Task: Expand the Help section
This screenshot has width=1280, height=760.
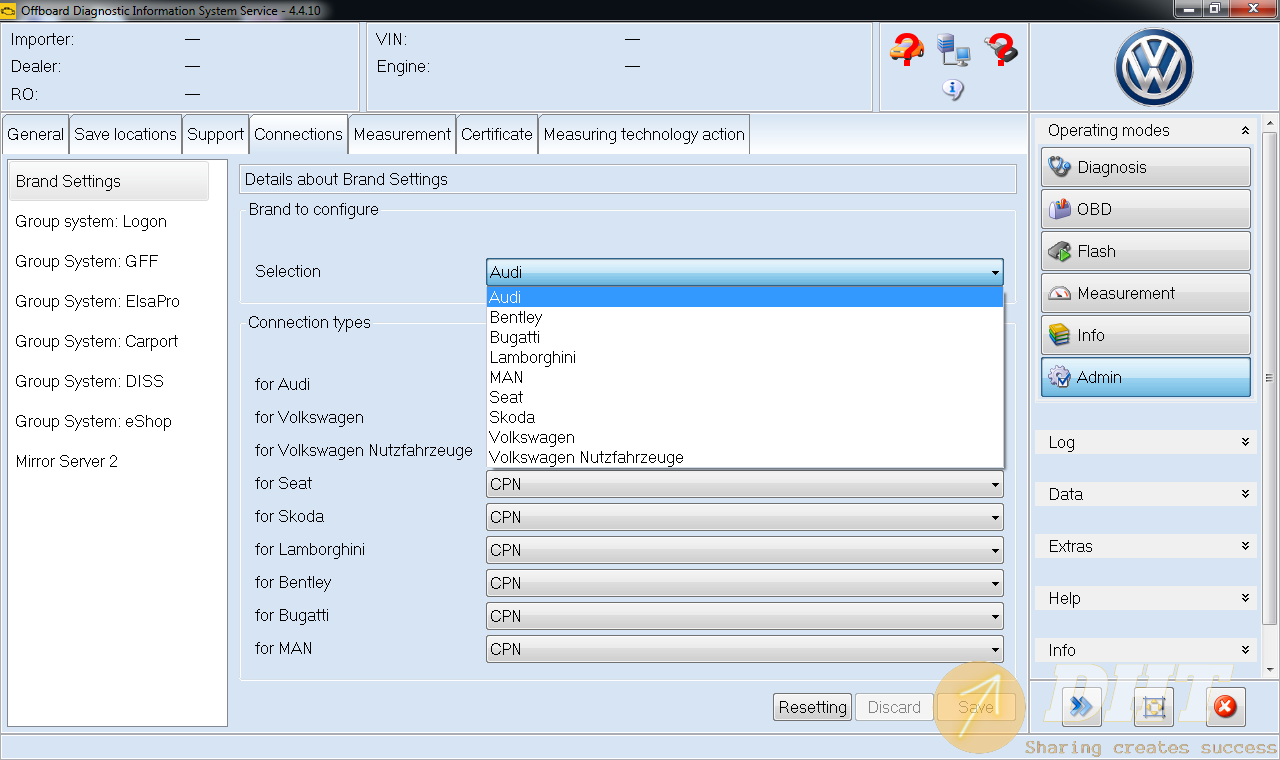Action: [x=1245, y=598]
